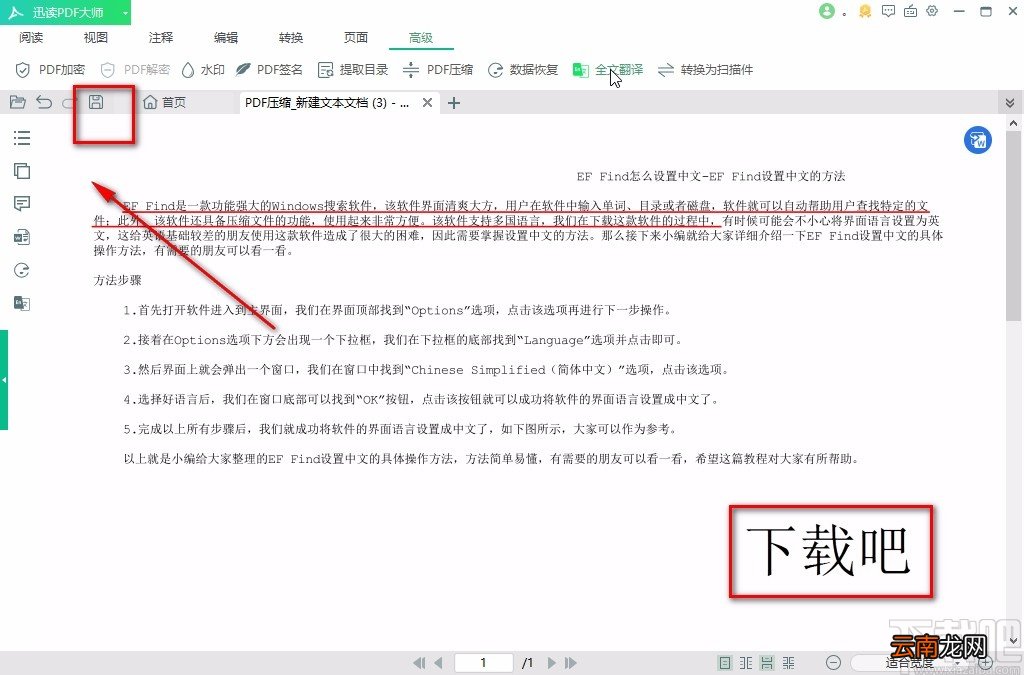1024x675 pixels.
Task: Click step 3 text mentioning Chinese Simplified
Action: point(426,369)
